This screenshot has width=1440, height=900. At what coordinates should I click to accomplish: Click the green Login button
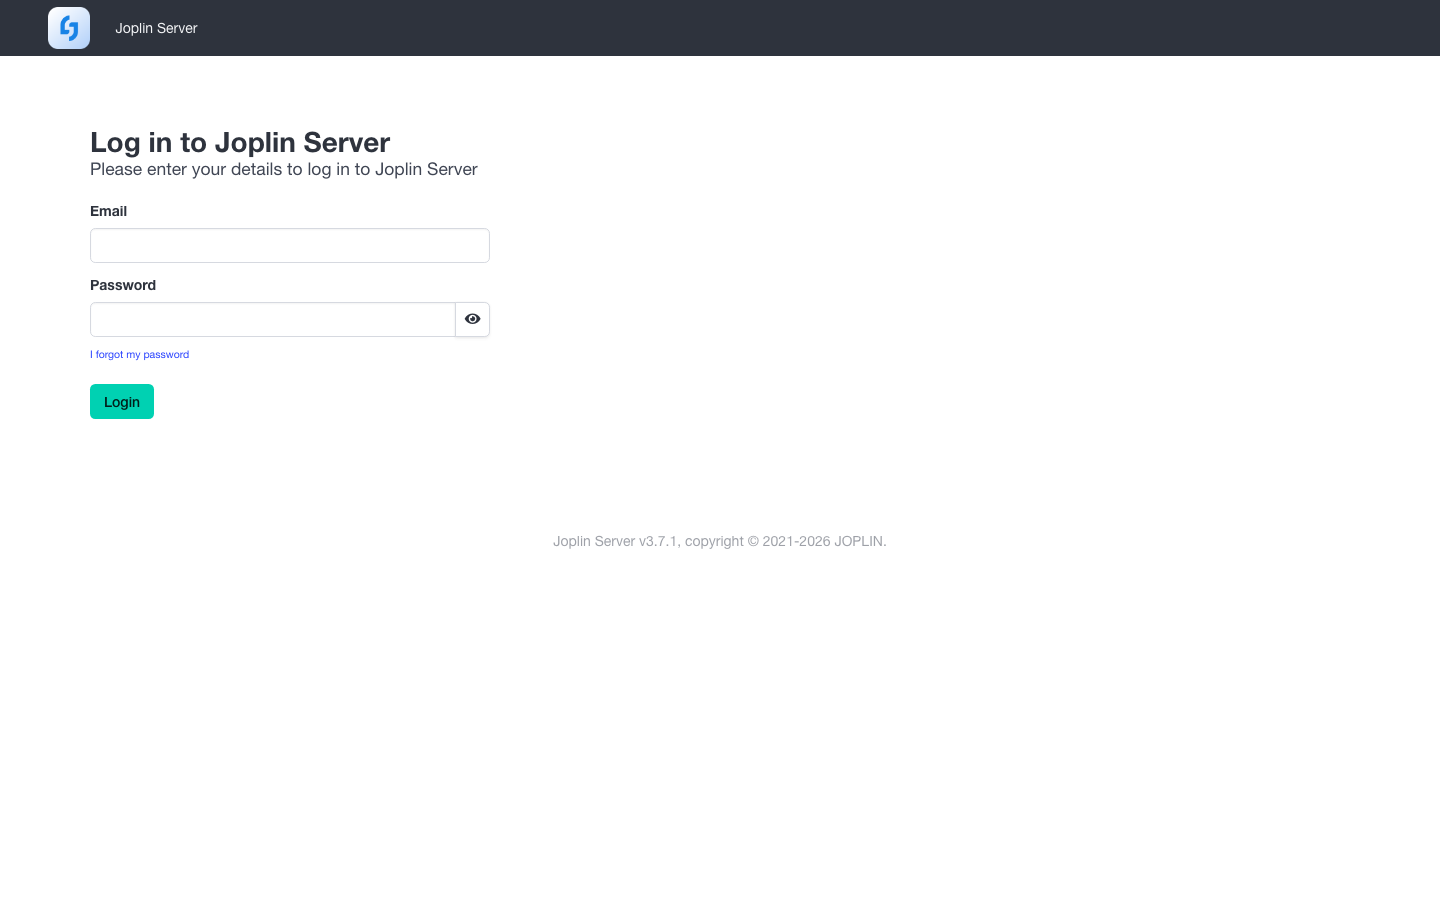coord(122,402)
